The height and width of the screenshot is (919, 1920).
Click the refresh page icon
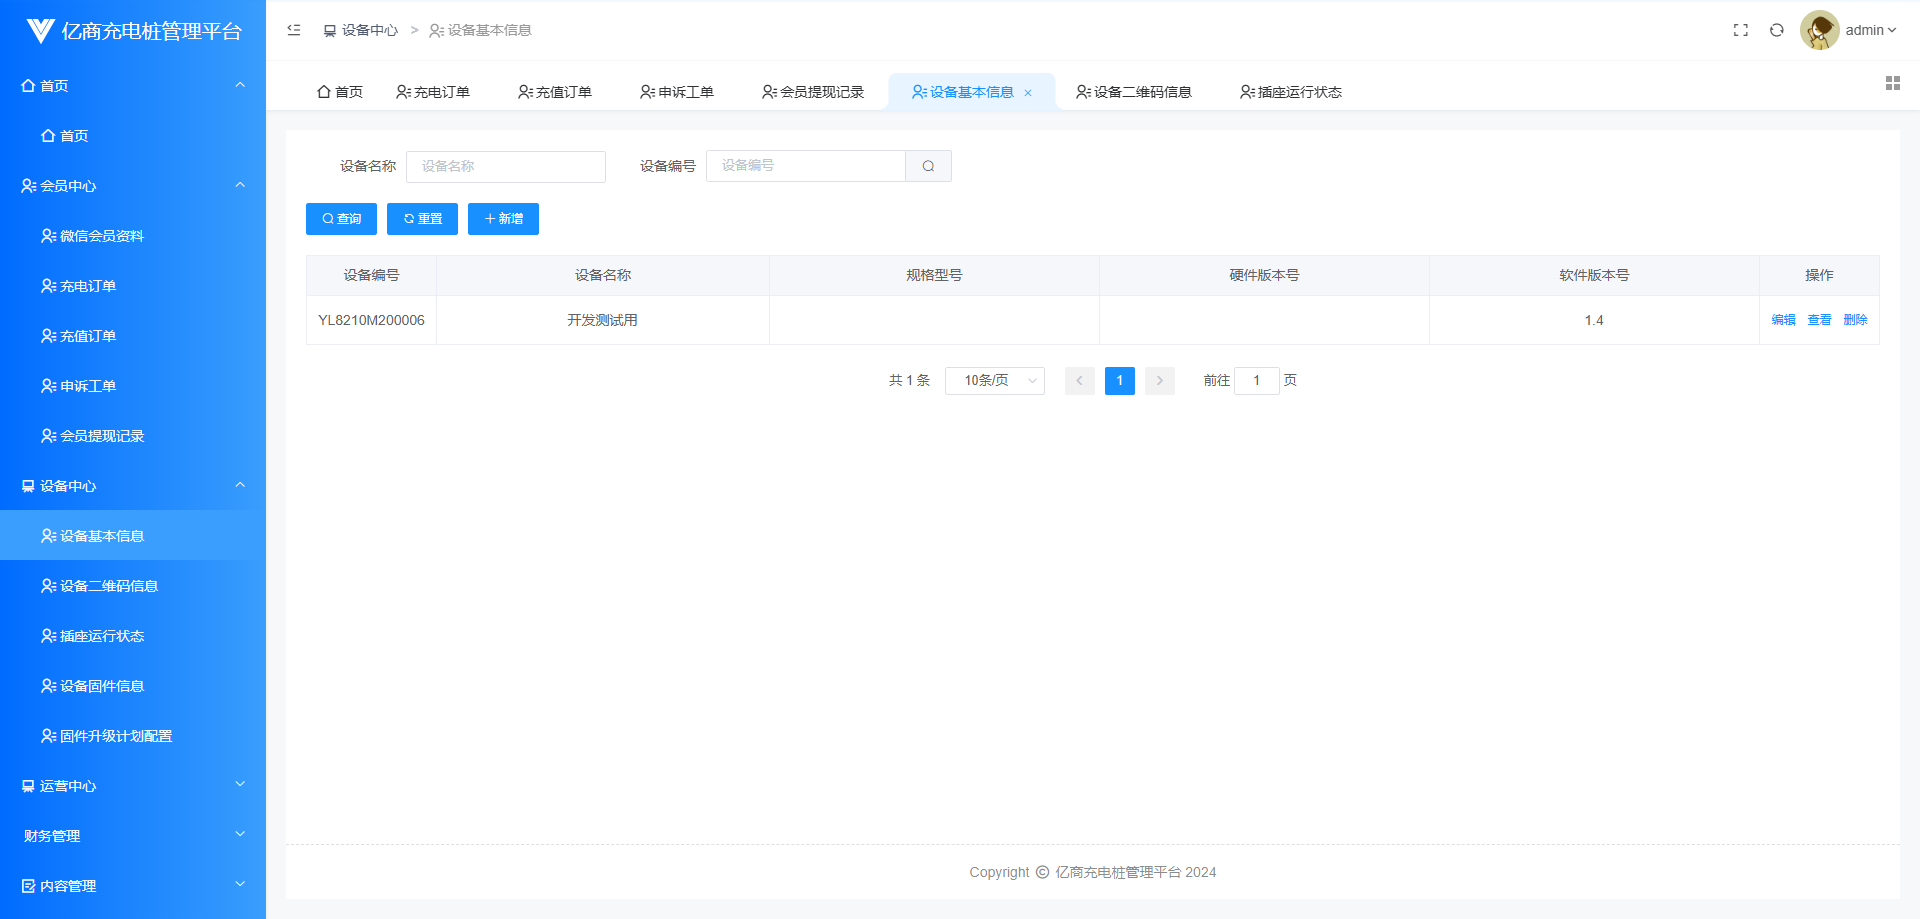tap(1776, 30)
